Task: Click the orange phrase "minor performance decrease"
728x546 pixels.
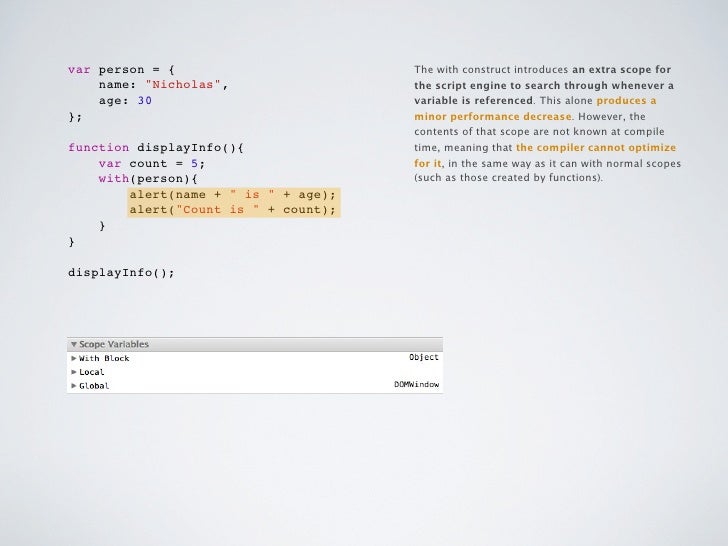Action: [493, 117]
